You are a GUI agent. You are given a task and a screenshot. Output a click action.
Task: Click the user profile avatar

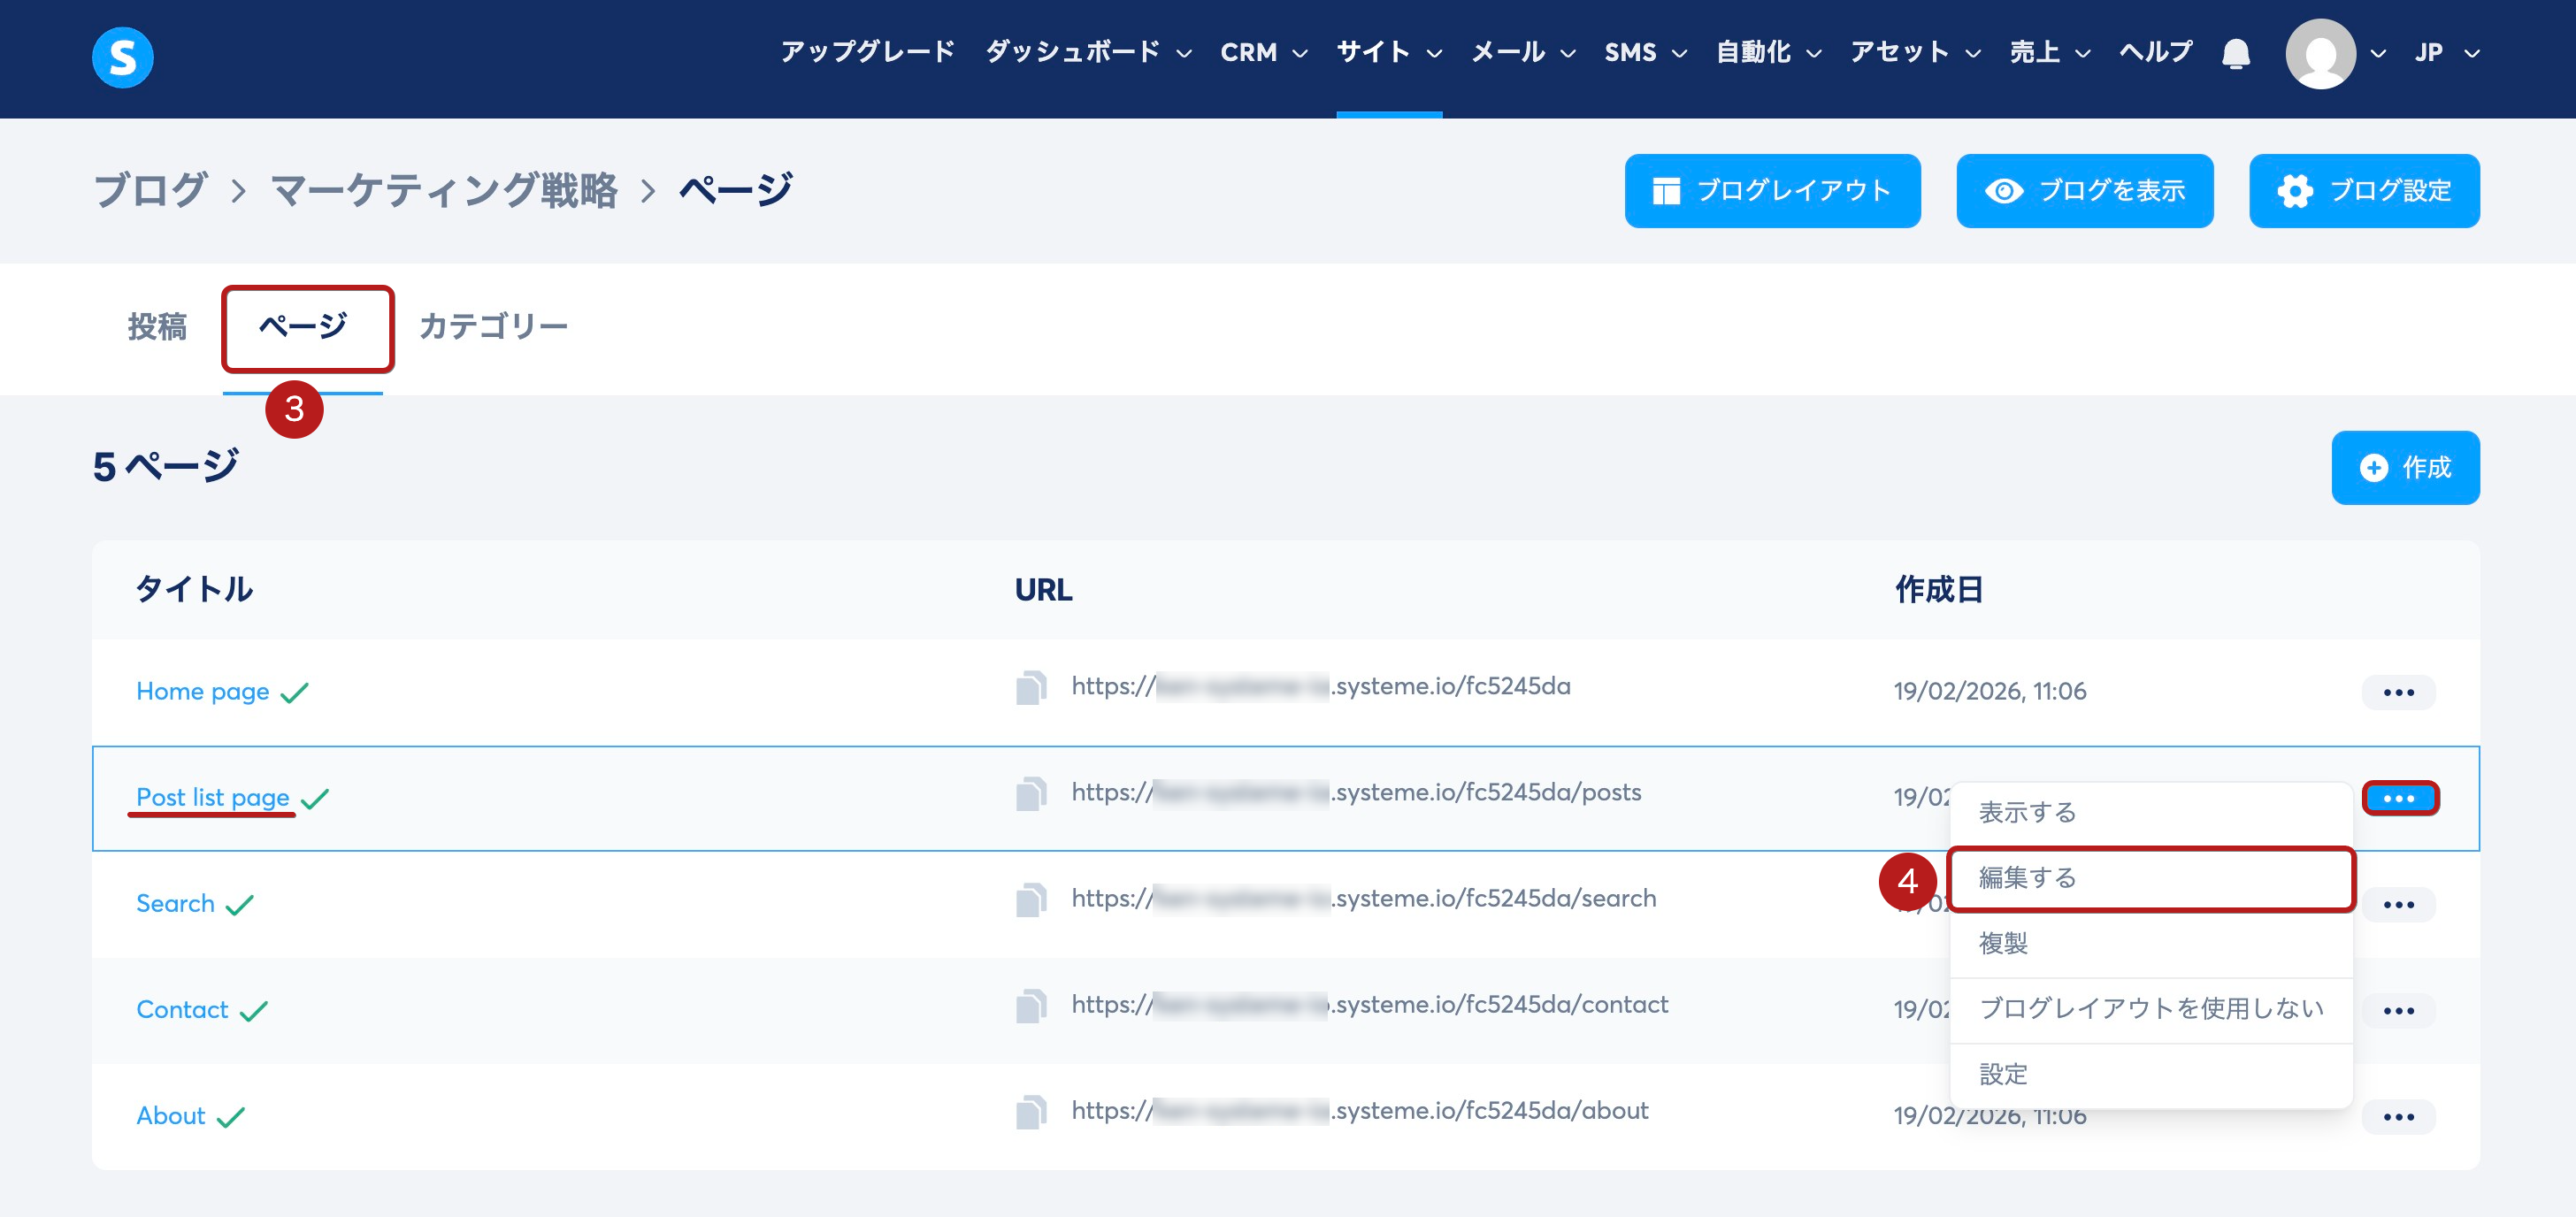tap(2319, 53)
